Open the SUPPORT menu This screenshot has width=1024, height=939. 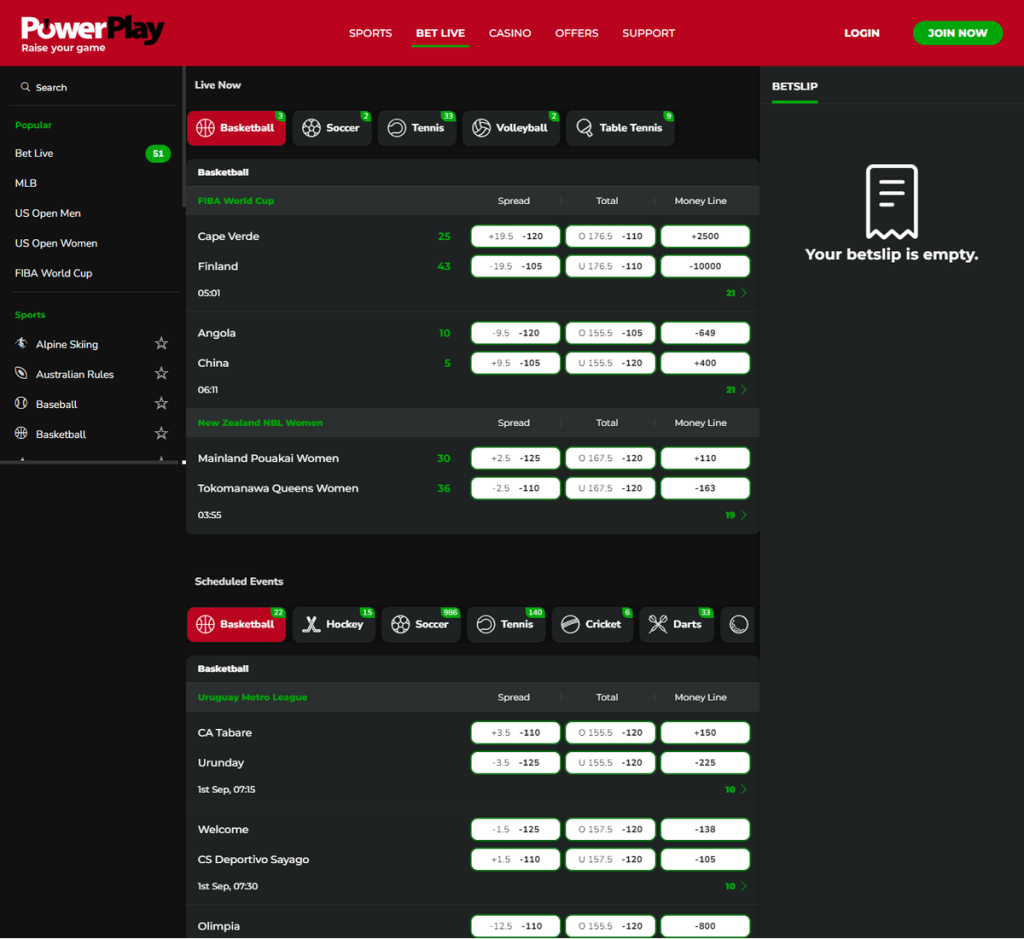click(648, 33)
